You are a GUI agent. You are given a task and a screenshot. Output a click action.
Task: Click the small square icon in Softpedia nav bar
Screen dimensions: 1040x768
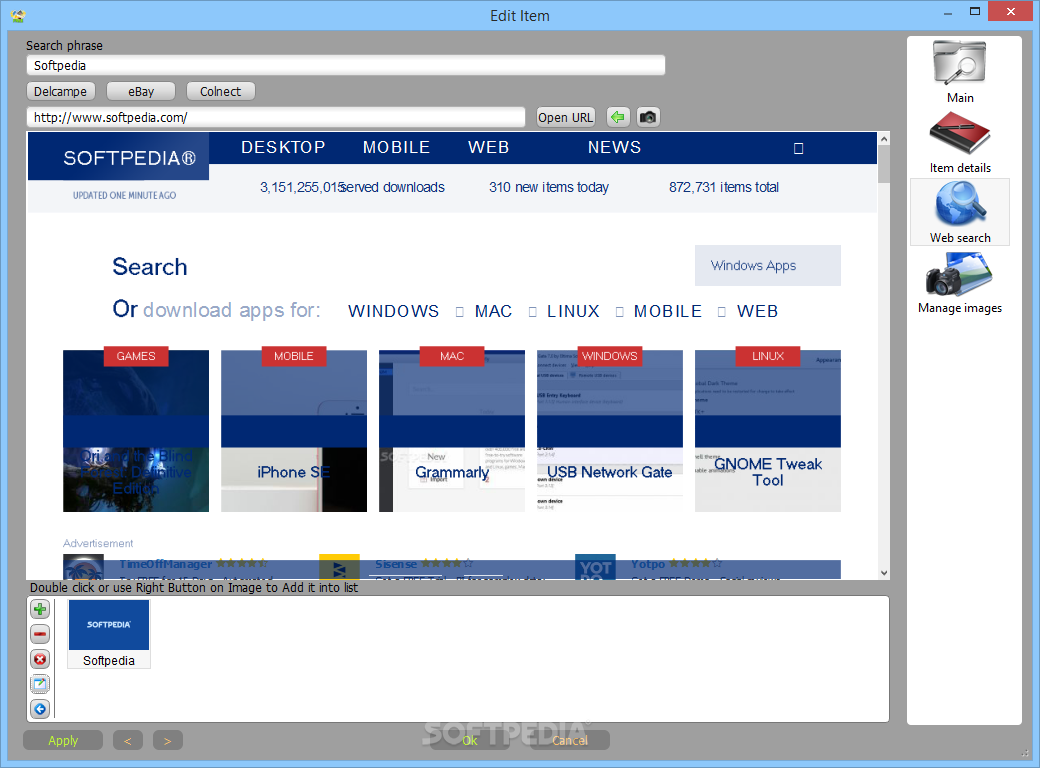click(x=799, y=149)
